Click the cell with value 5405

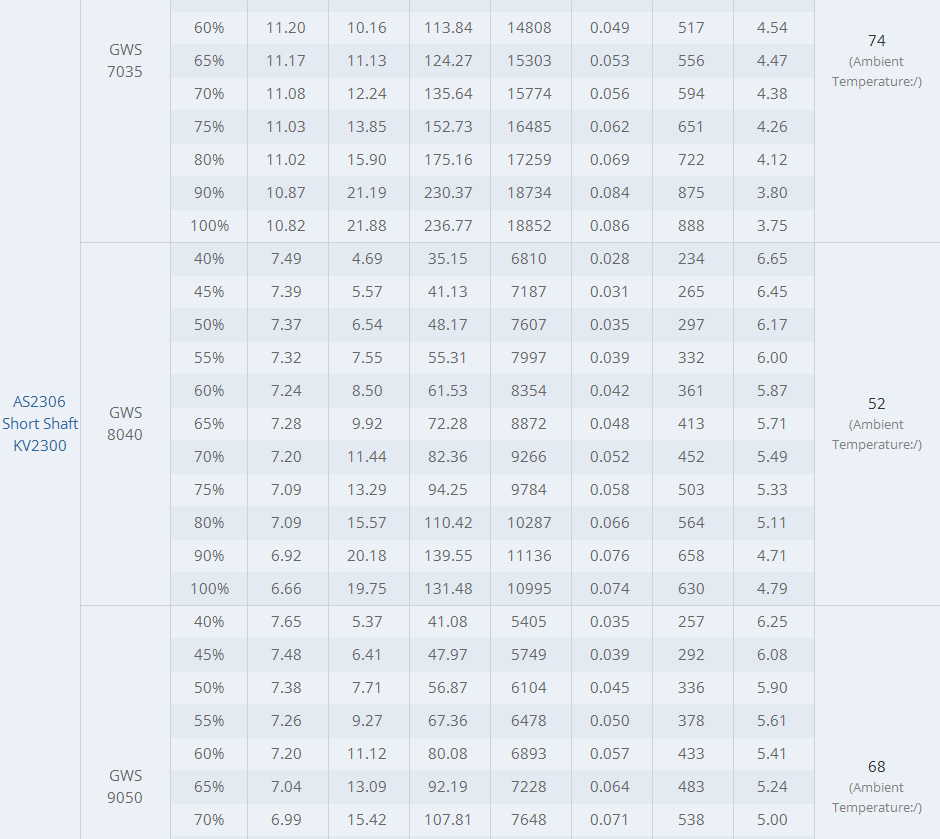tap(529, 622)
